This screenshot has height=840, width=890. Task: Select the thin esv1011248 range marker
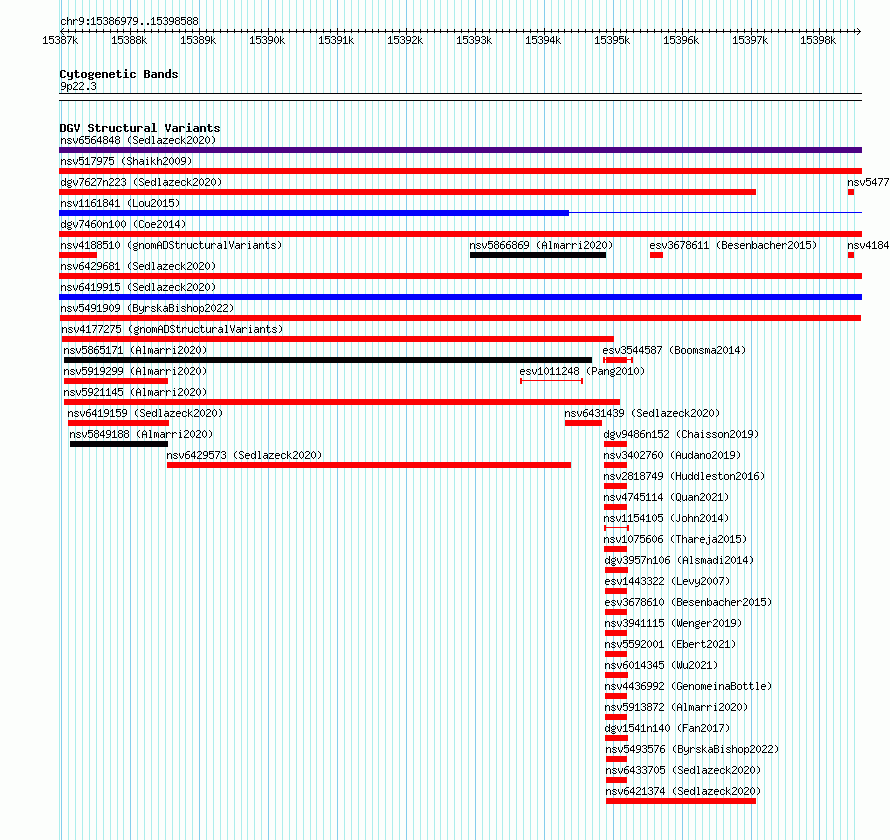[x=552, y=381]
